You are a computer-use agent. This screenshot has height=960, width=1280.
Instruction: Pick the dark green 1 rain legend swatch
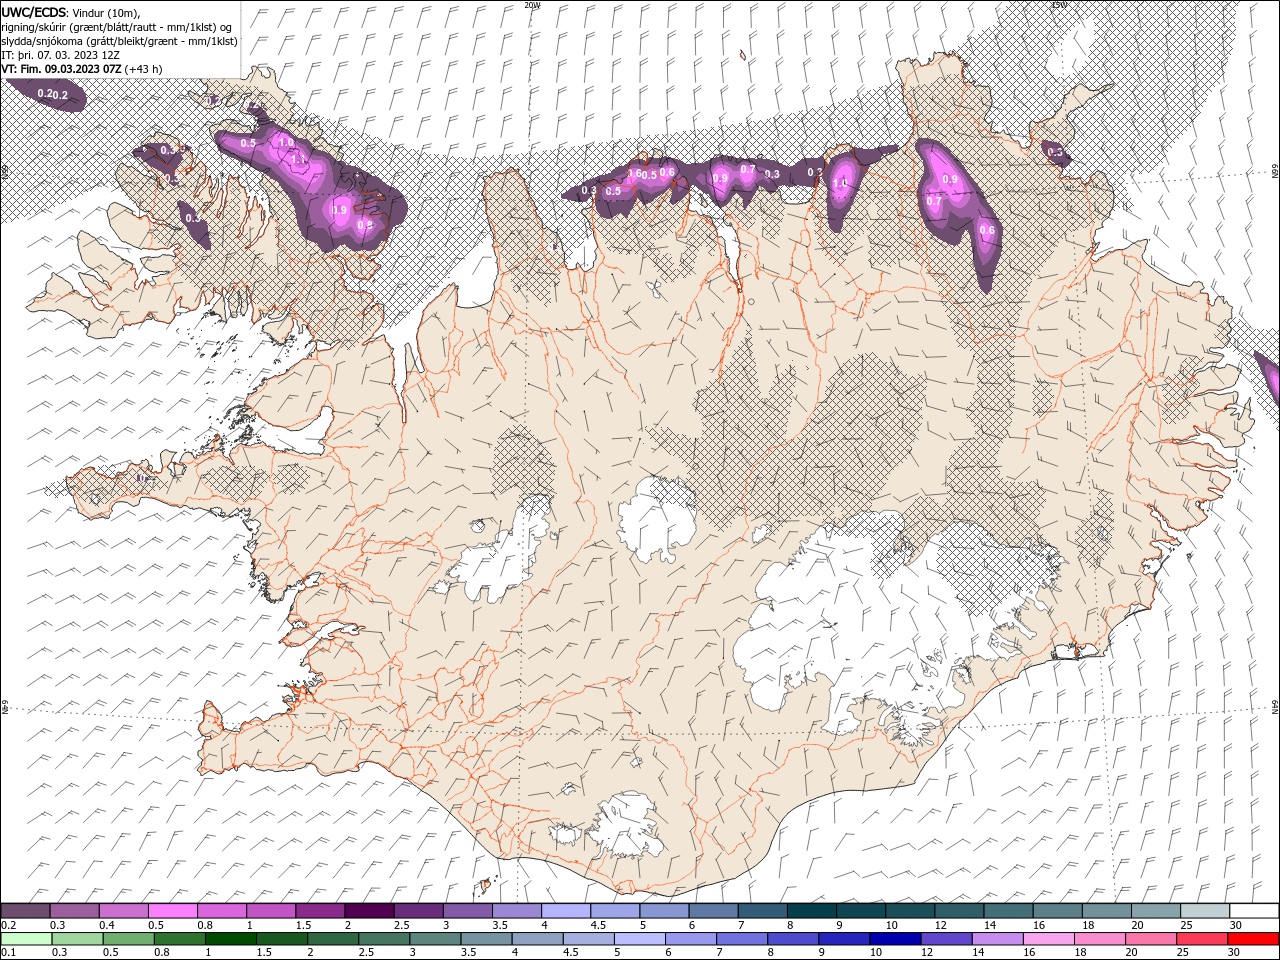[231, 939]
